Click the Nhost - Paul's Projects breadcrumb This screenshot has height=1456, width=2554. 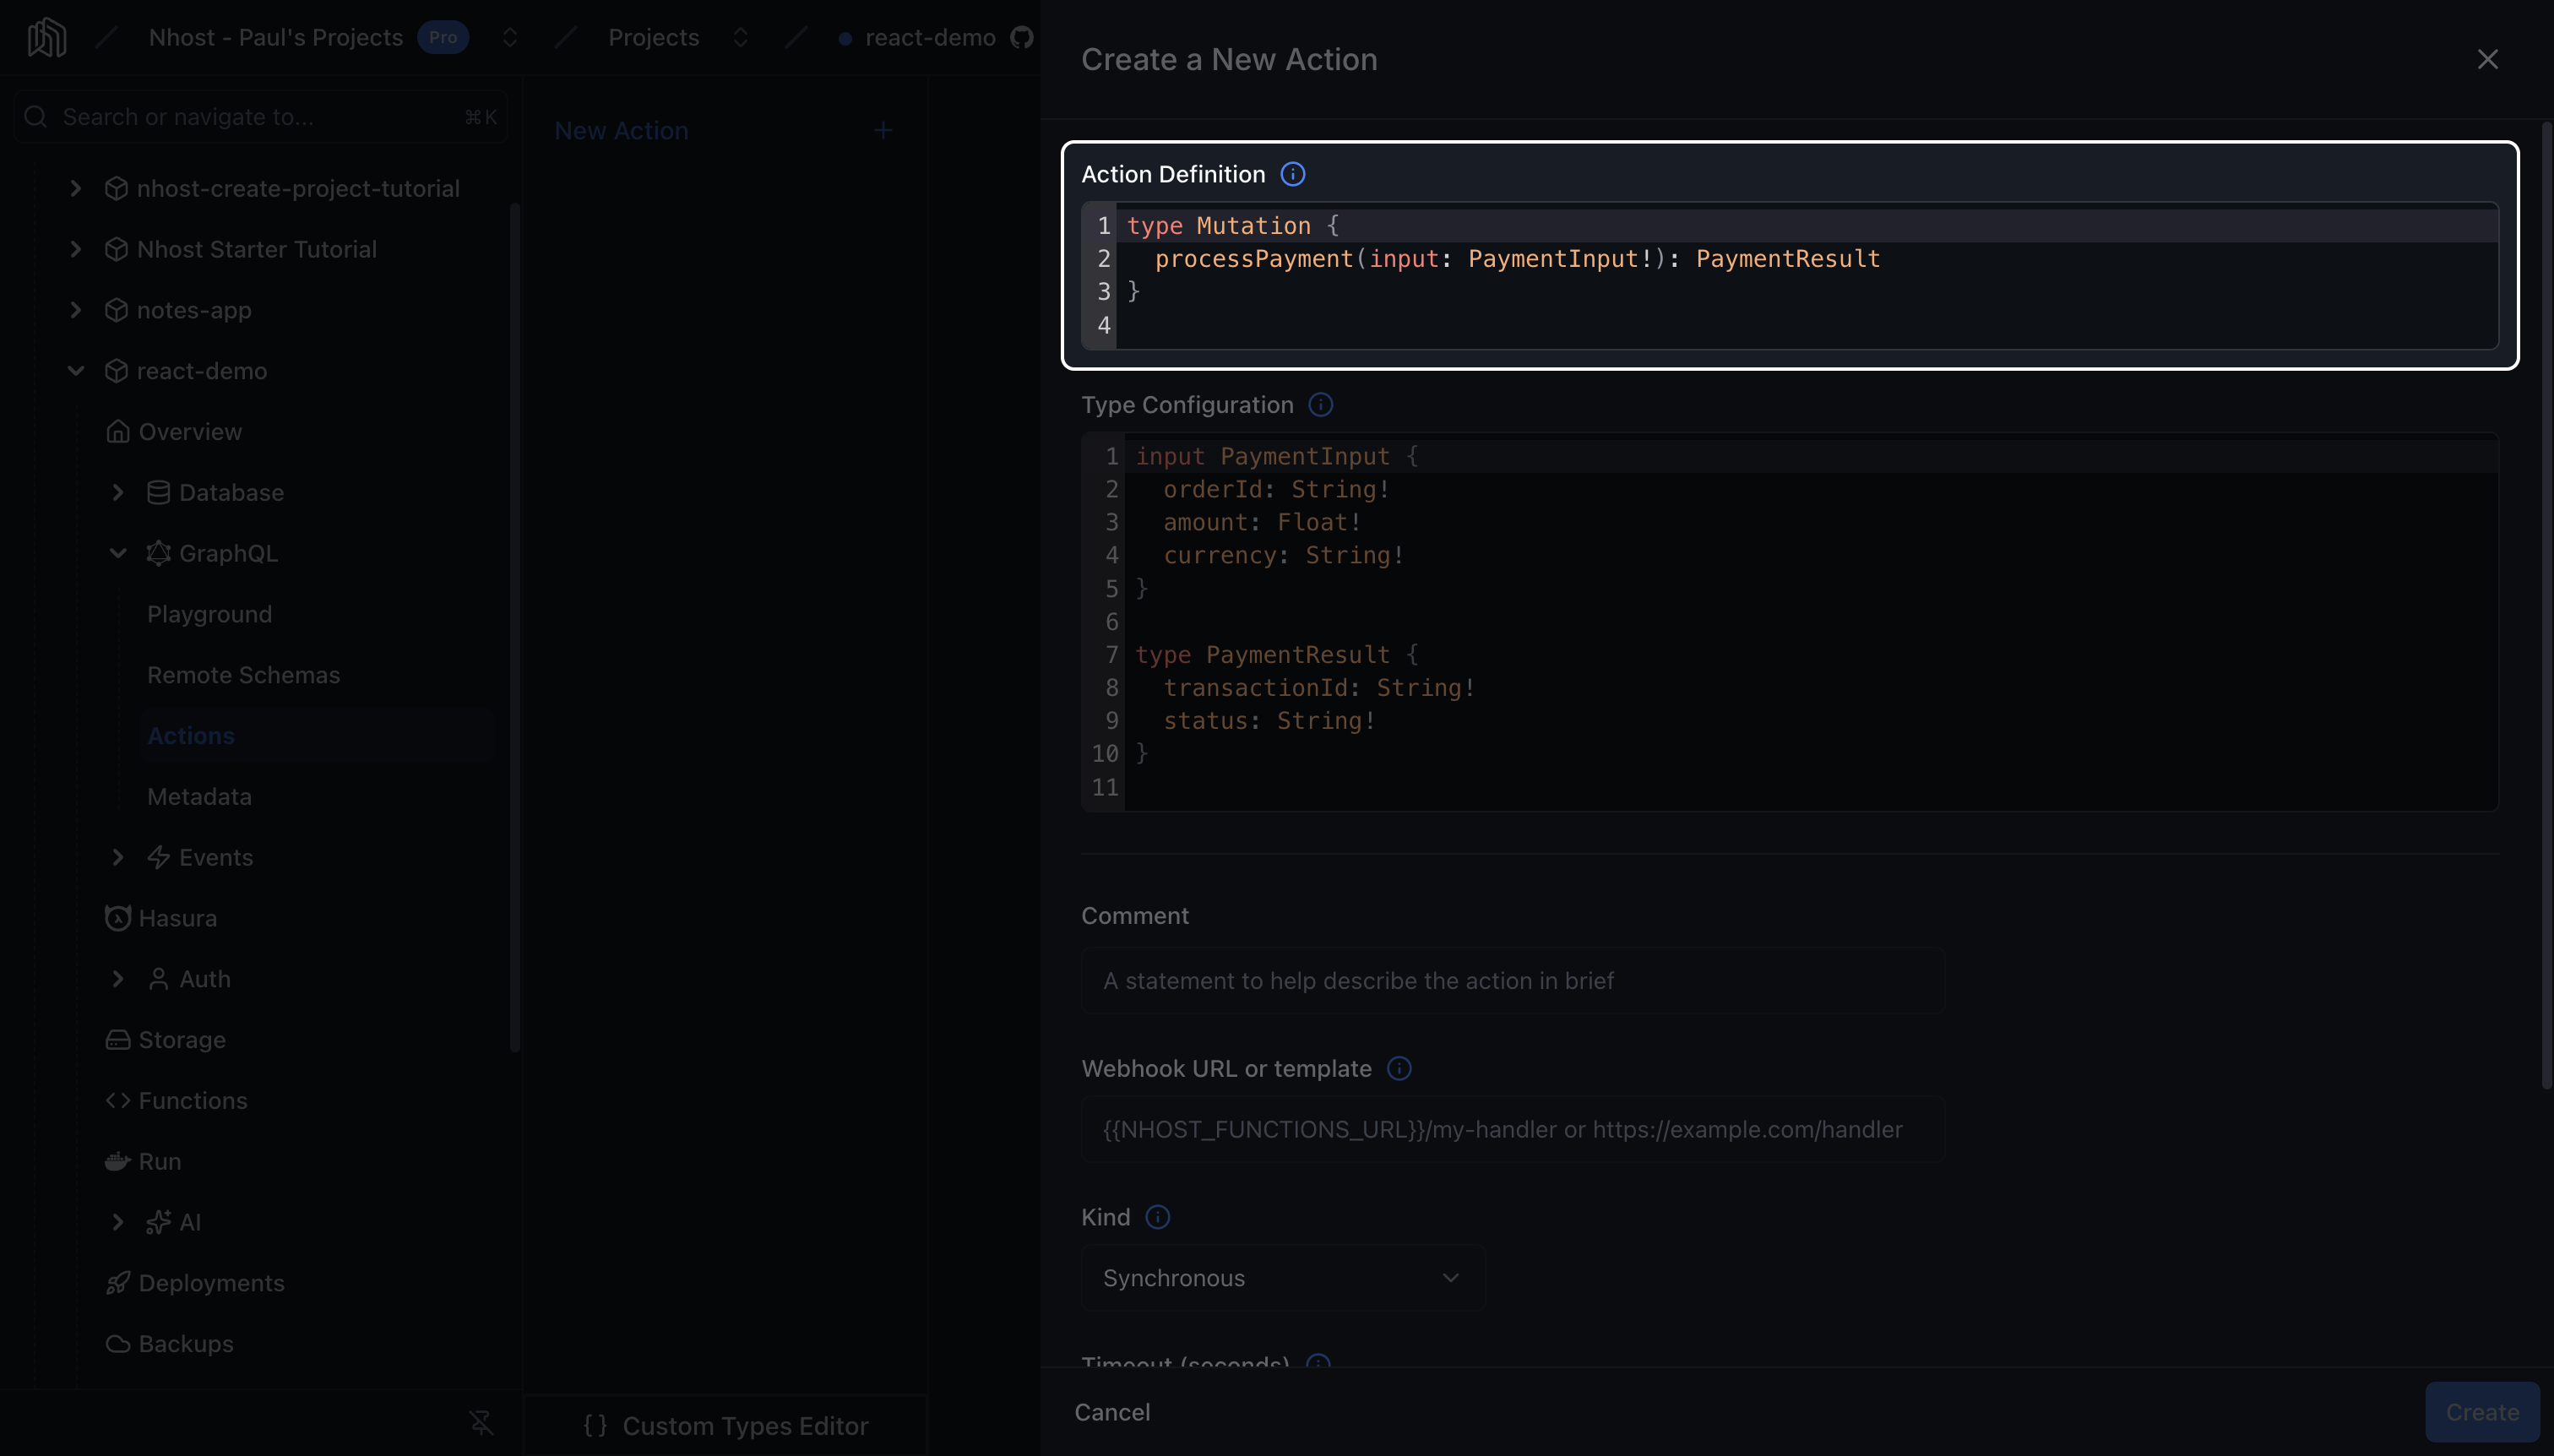[x=276, y=38]
